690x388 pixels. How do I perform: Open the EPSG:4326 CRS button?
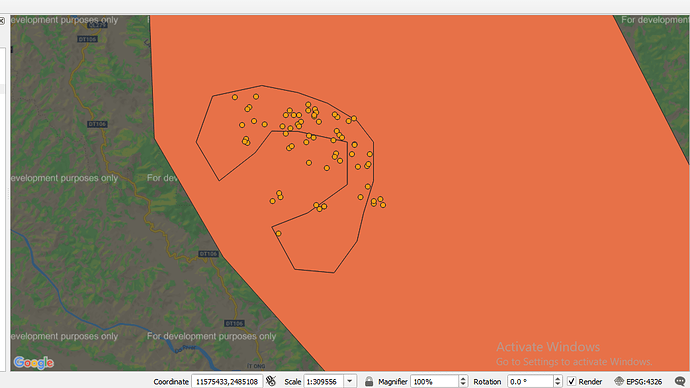point(638,381)
